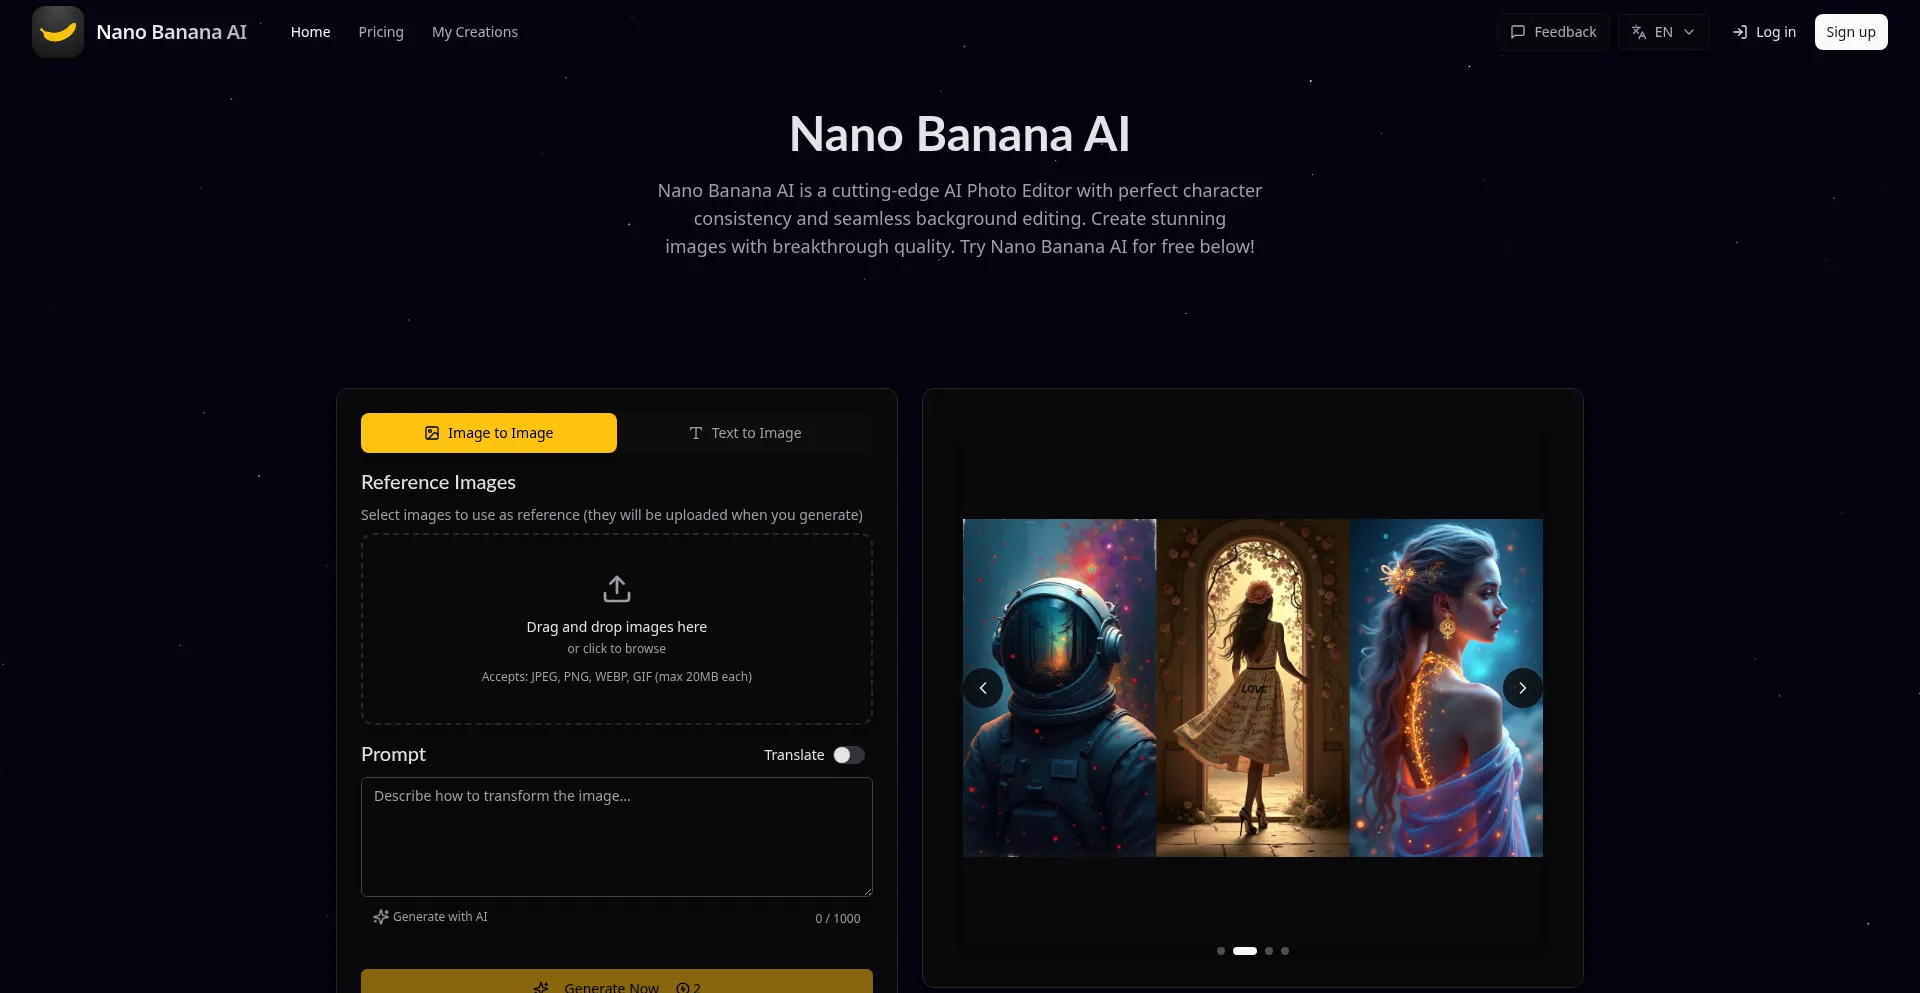Click 'Drag and drop images here' text

[x=617, y=627]
